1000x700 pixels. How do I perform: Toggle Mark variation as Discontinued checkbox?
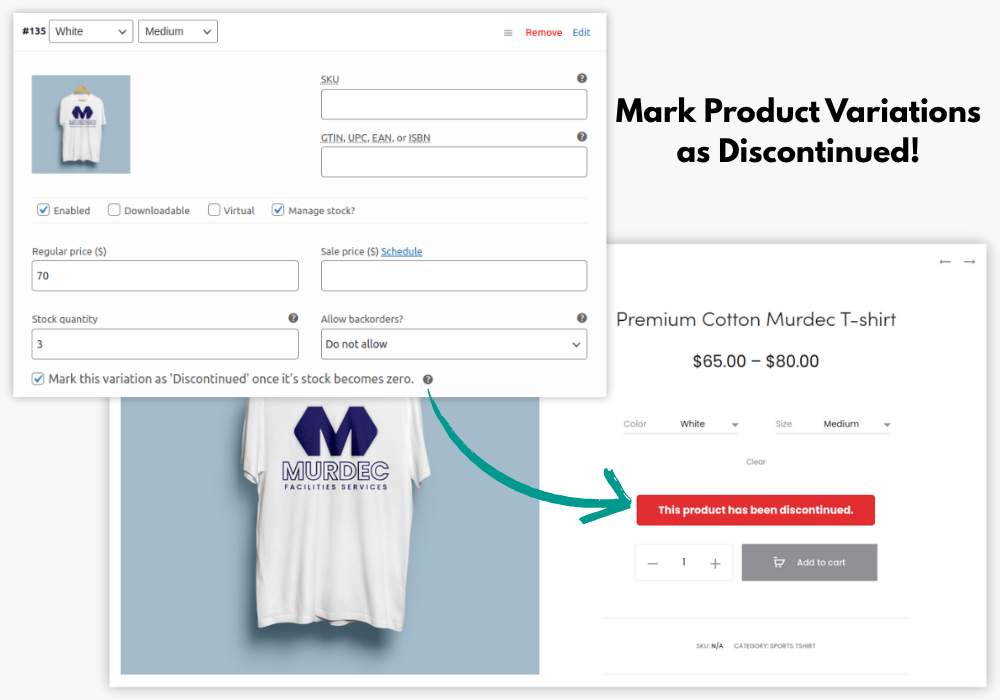coord(38,379)
